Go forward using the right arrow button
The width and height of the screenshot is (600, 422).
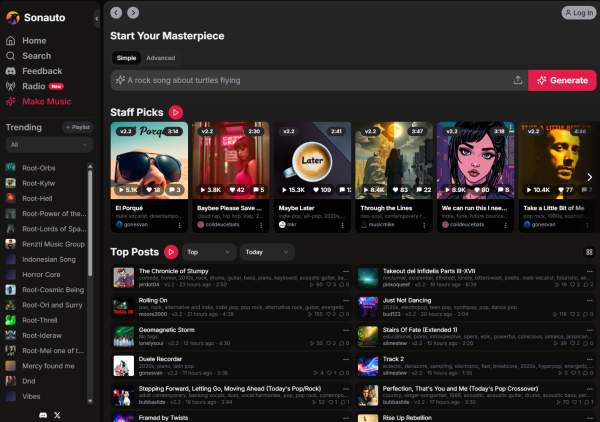point(133,12)
